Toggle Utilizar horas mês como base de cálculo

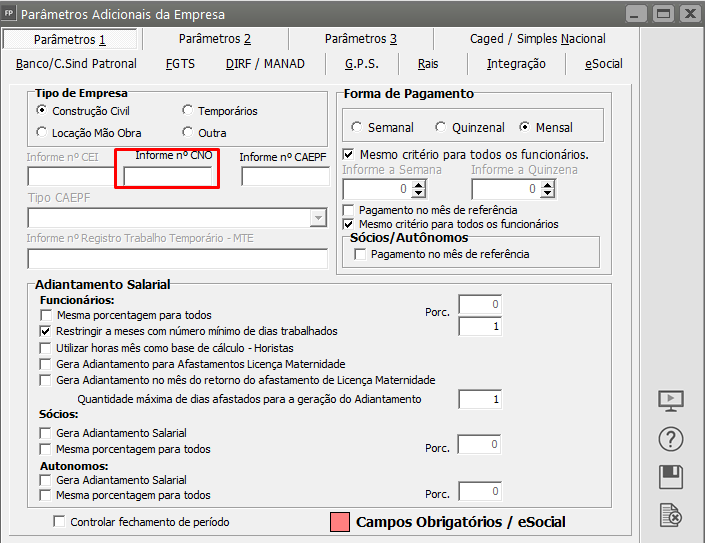(x=45, y=348)
